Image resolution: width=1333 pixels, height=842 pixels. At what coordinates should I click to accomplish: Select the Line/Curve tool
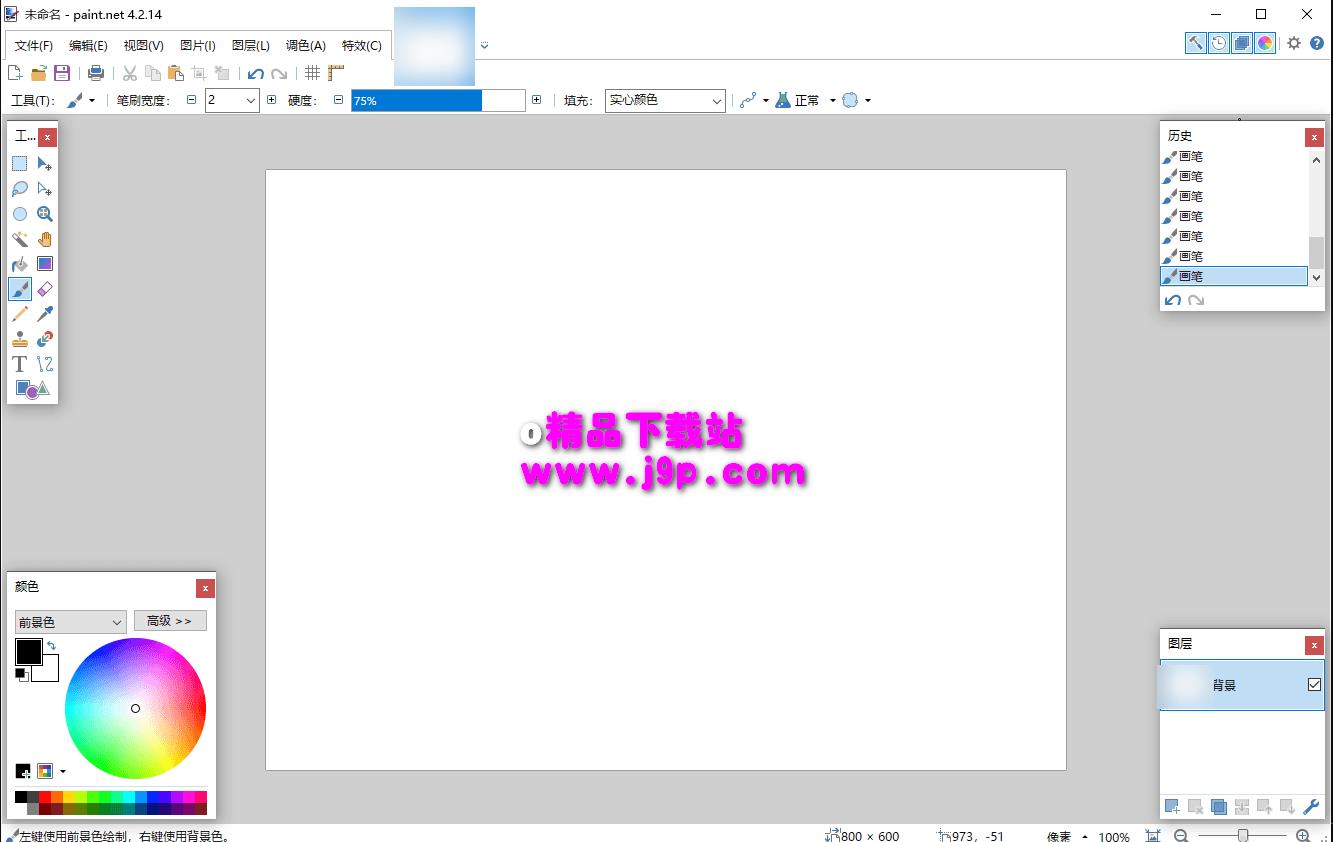(45, 364)
